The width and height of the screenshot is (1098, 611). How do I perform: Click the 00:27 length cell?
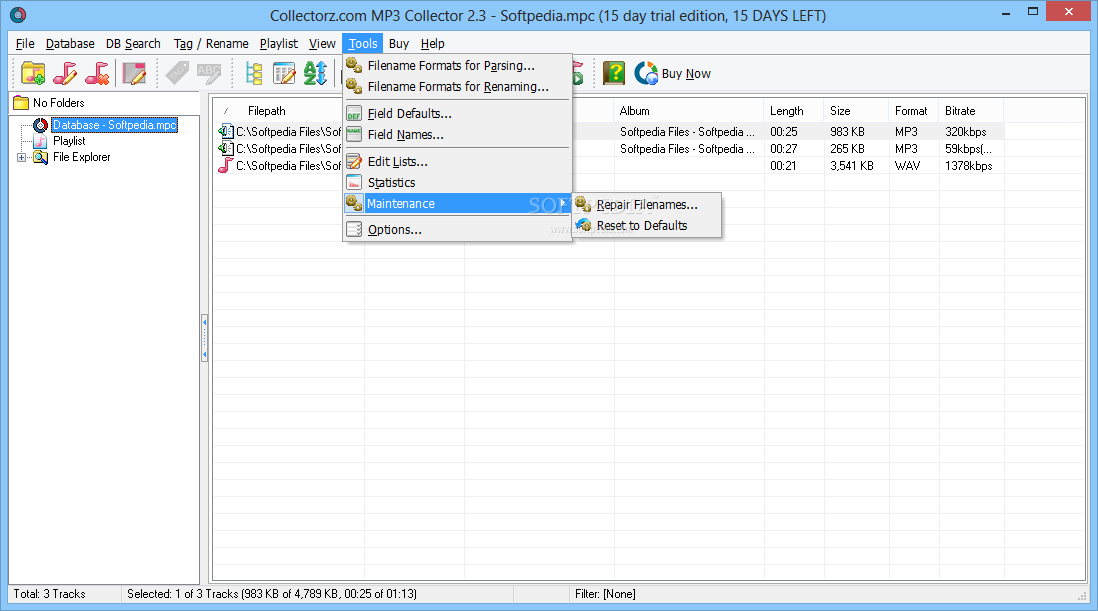784,149
